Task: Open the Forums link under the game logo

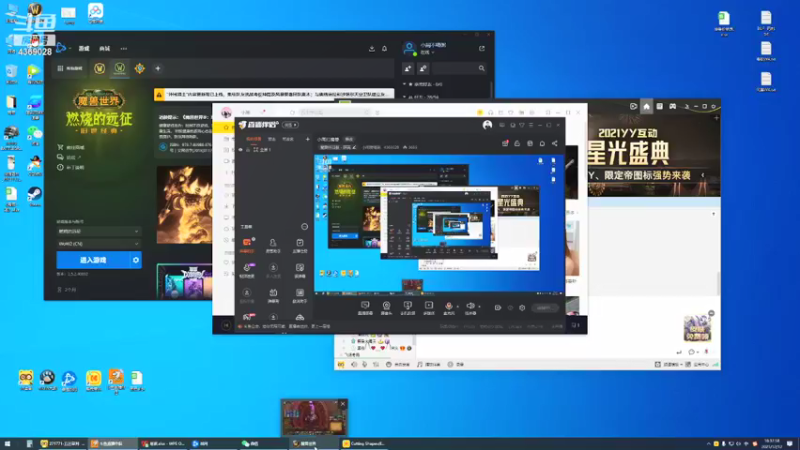Action: [x=70, y=157]
